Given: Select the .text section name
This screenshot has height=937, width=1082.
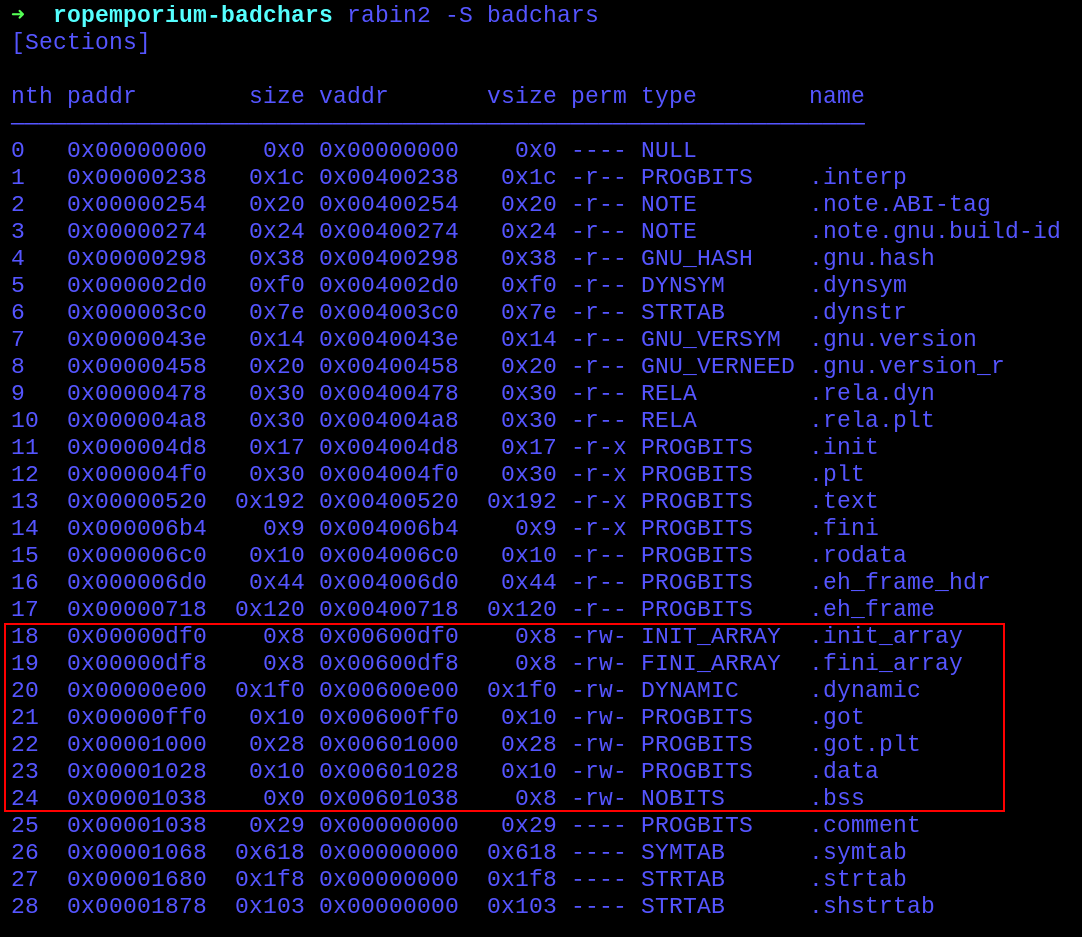Looking at the screenshot, I should (843, 502).
